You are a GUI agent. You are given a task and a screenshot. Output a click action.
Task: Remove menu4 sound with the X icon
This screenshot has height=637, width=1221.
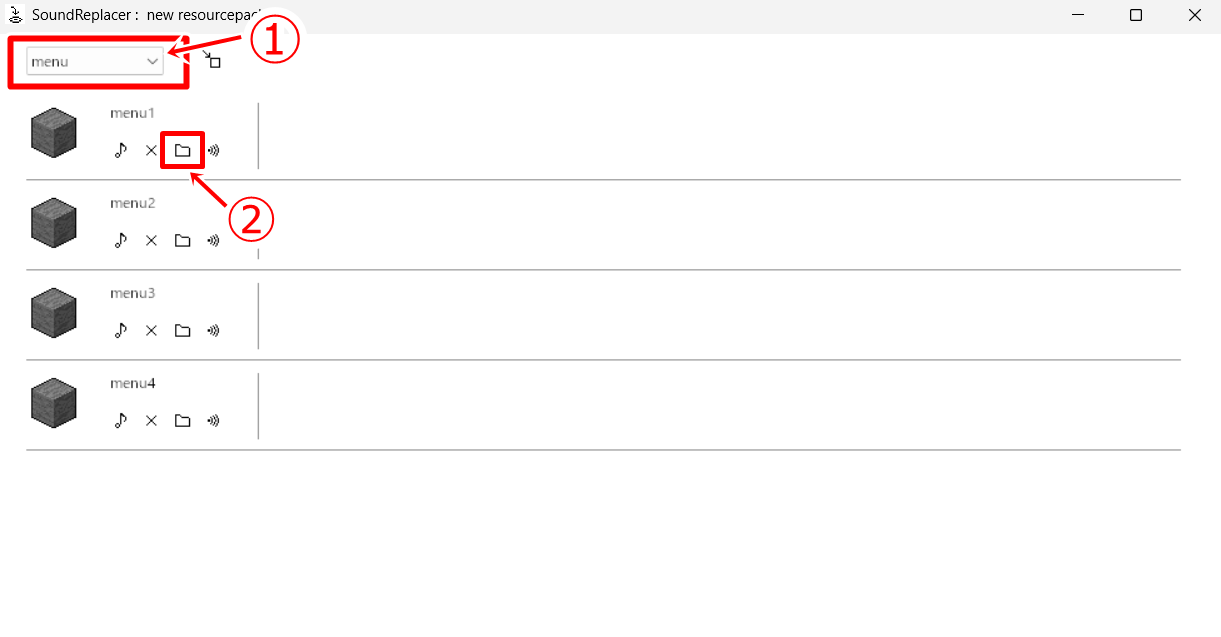coord(151,421)
